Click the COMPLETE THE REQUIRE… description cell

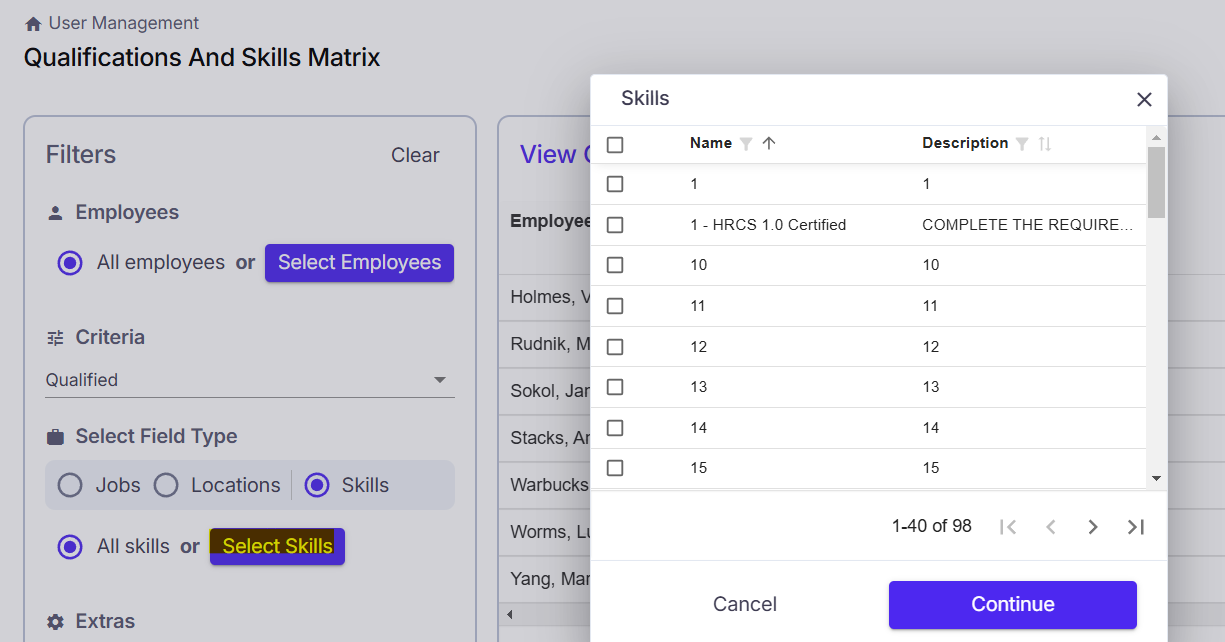pos(1028,225)
